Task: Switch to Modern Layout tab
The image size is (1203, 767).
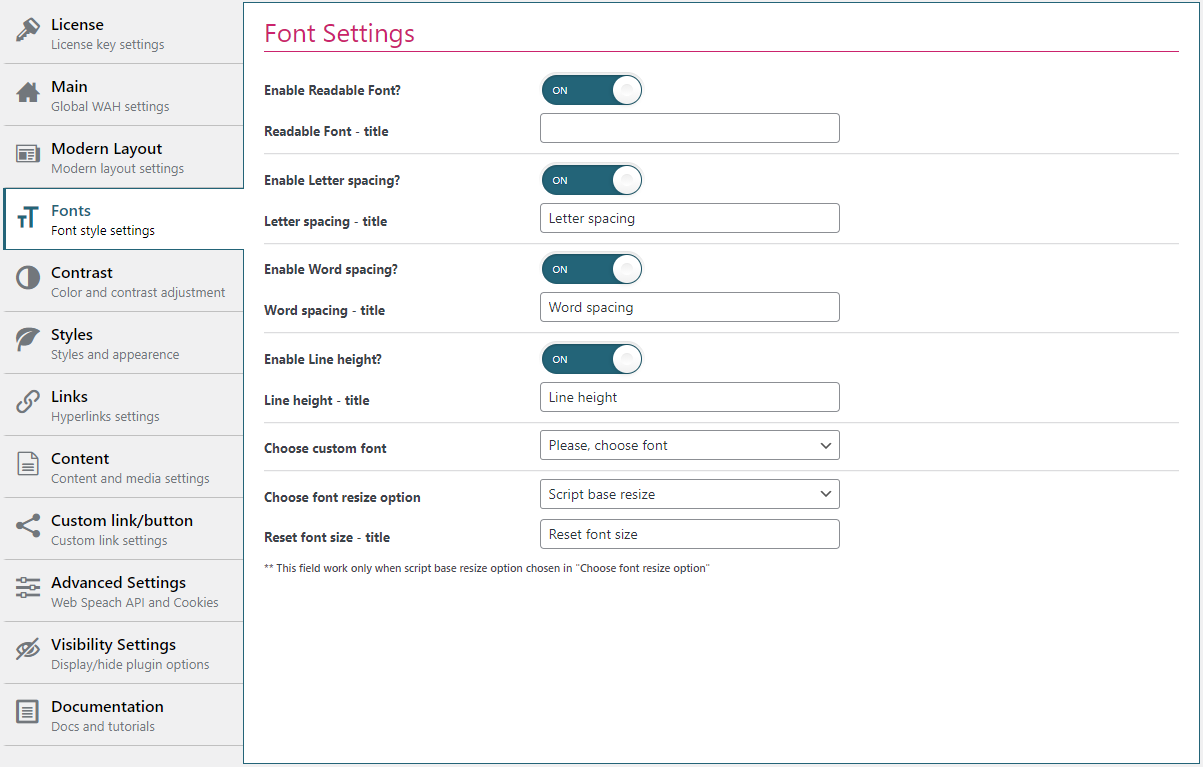Action: (123, 157)
